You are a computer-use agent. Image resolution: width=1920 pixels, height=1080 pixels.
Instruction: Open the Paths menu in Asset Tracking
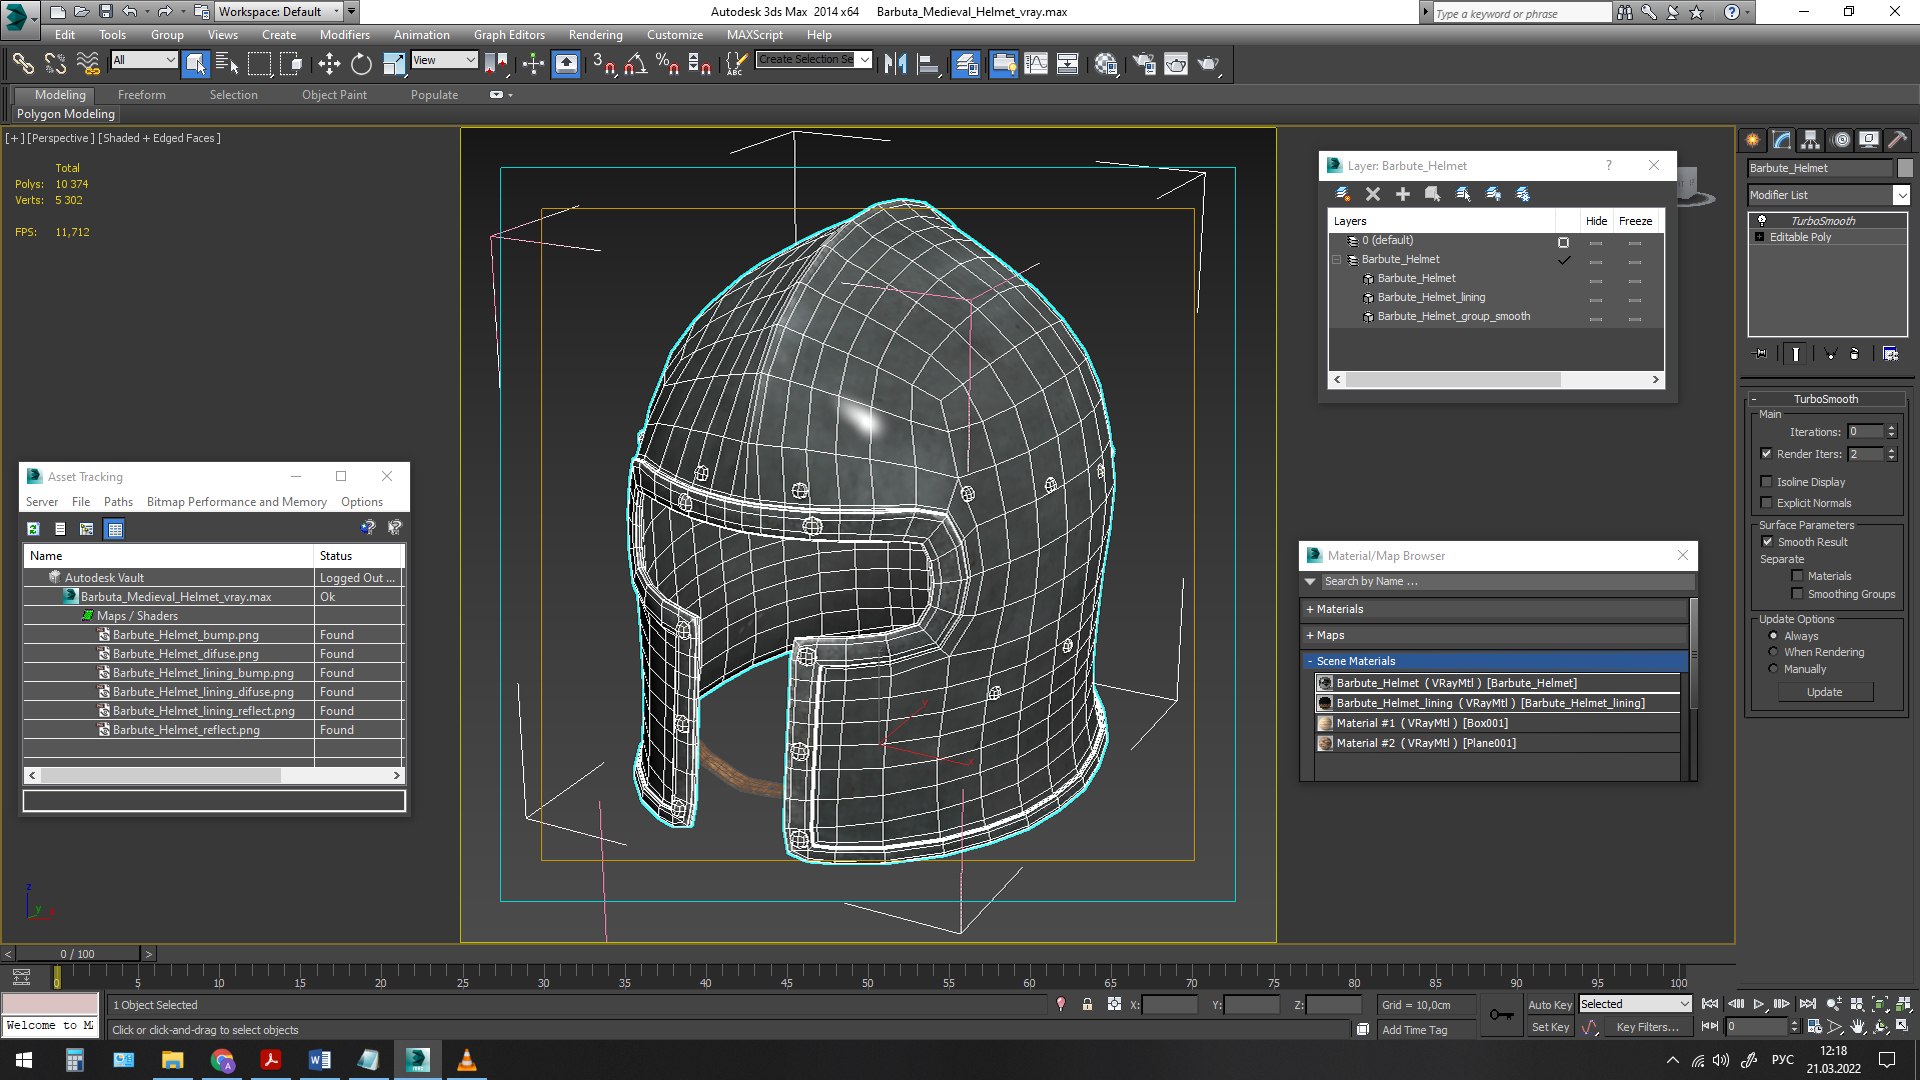pos(118,502)
